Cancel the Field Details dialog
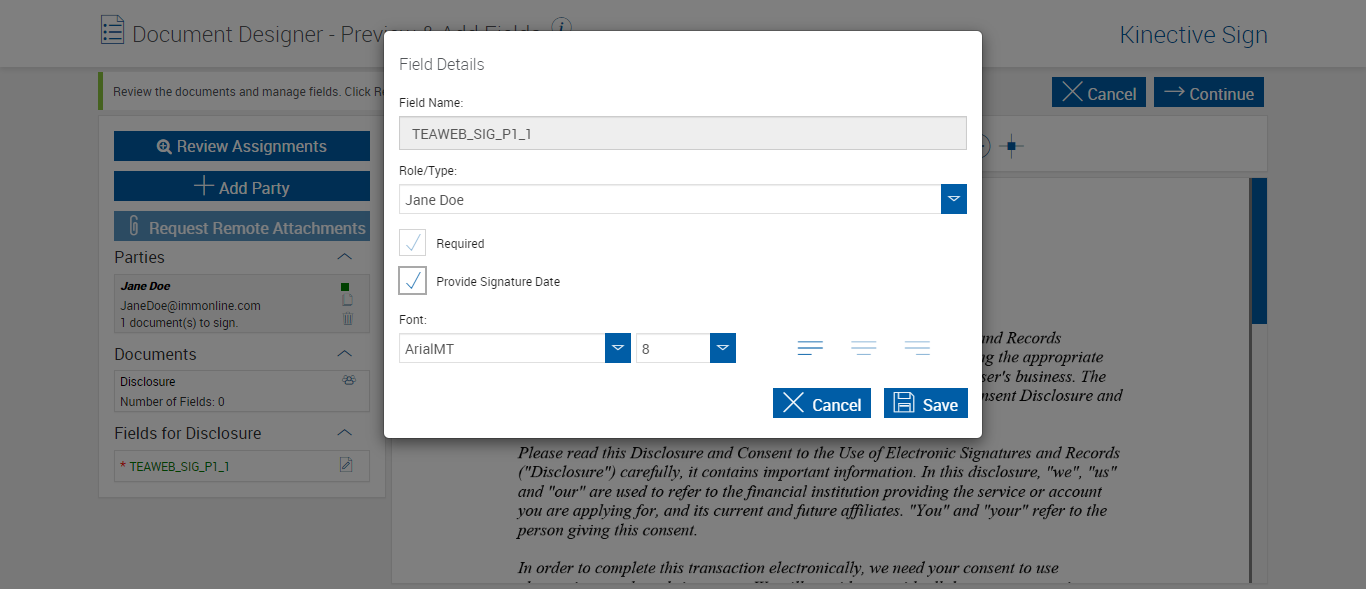 click(x=822, y=403)
